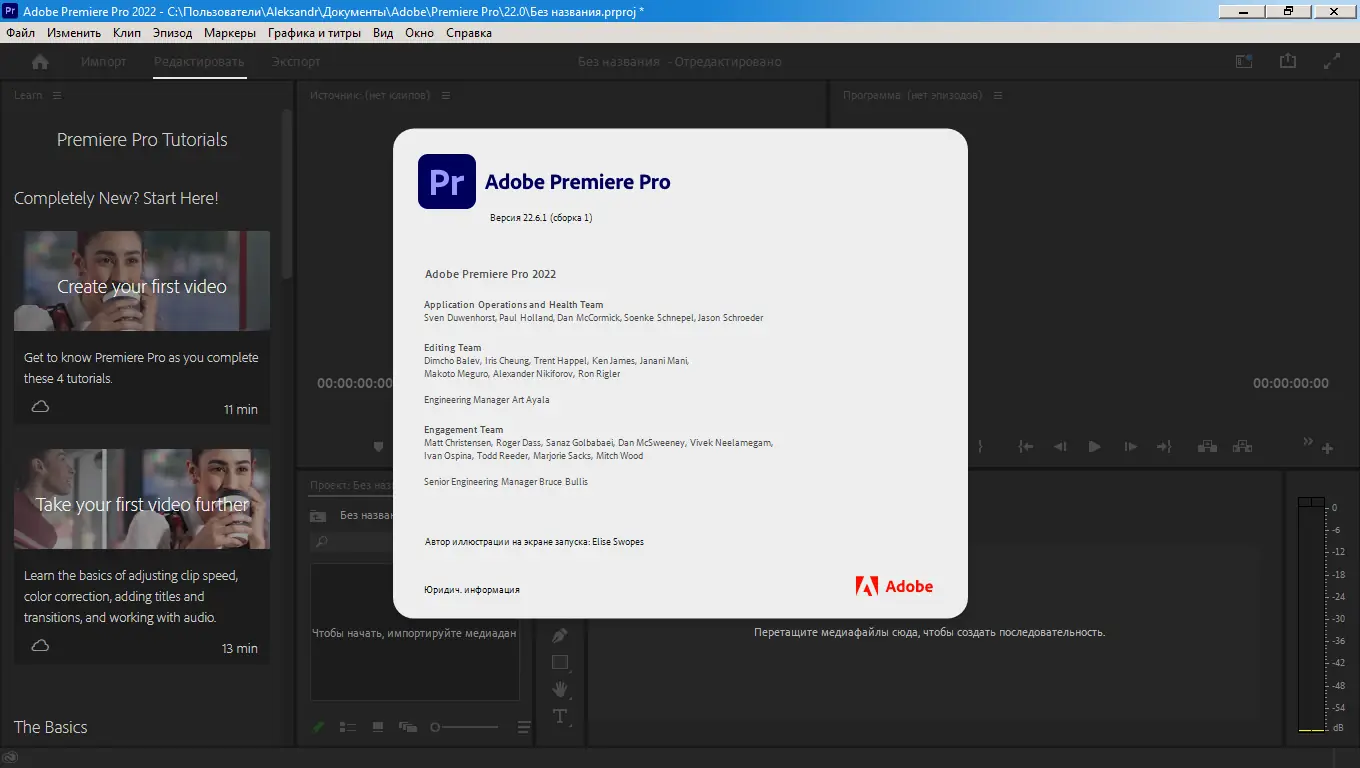Viewport: 1360px width, 768px height.
Task: Open the Project panel sort menu icon
Action: pos(524,727)
